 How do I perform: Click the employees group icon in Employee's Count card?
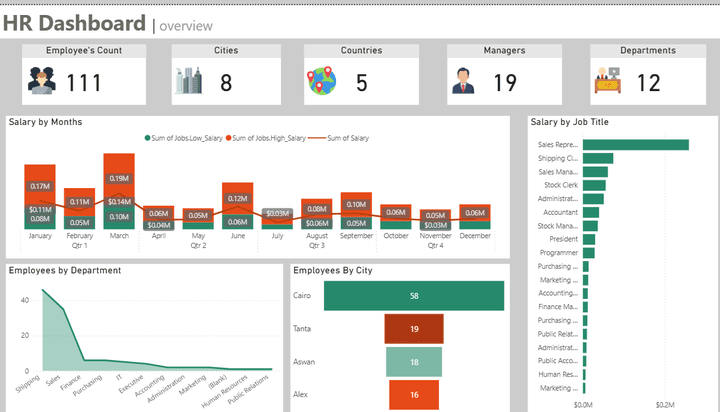[41, 81]
